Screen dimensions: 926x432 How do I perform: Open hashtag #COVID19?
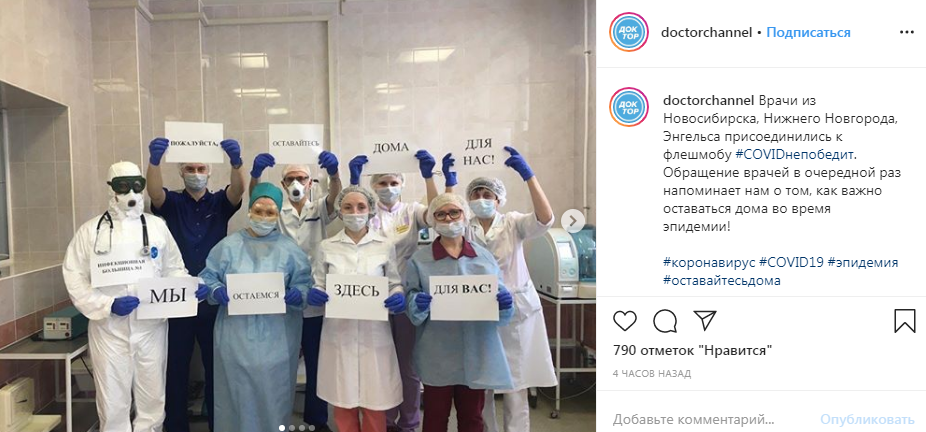792,263
